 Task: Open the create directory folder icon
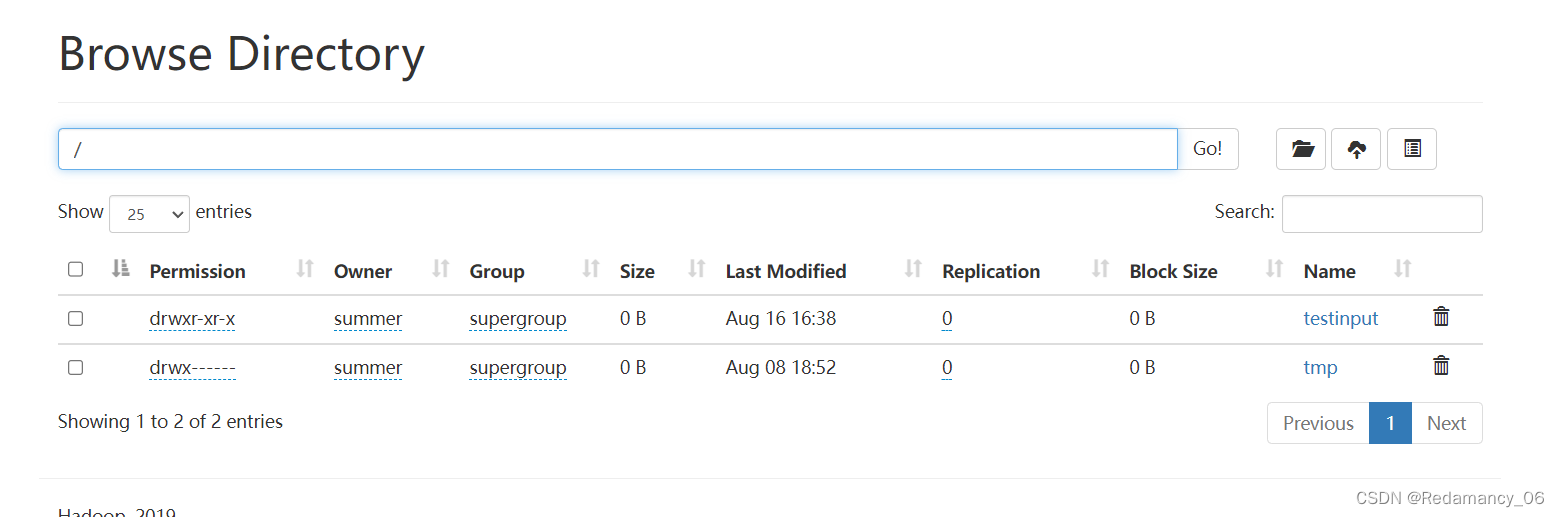coord(1301,149)
